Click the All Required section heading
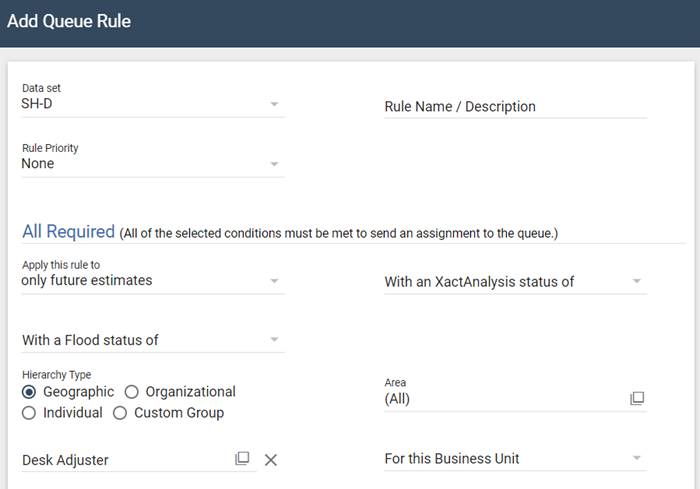 click(x=68, y=231)
